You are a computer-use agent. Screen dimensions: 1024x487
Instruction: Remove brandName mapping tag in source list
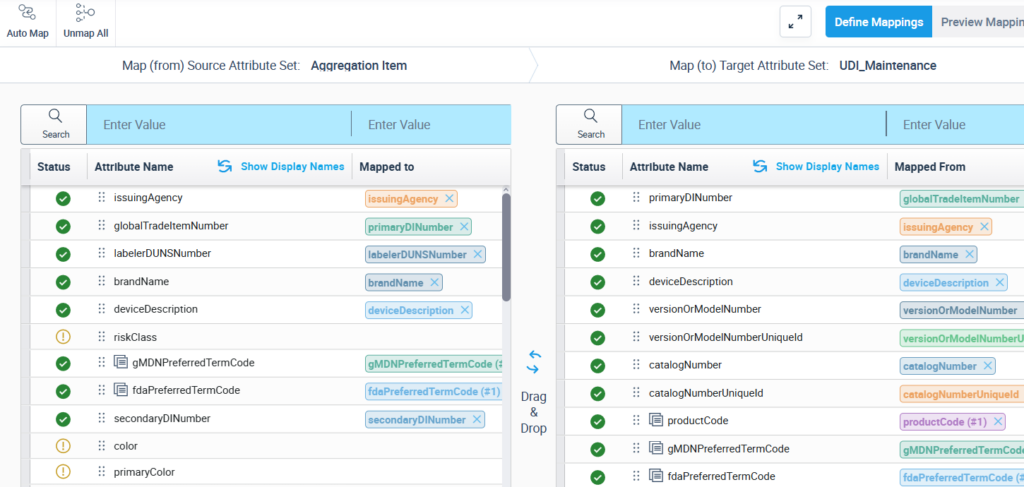[434, 283]
